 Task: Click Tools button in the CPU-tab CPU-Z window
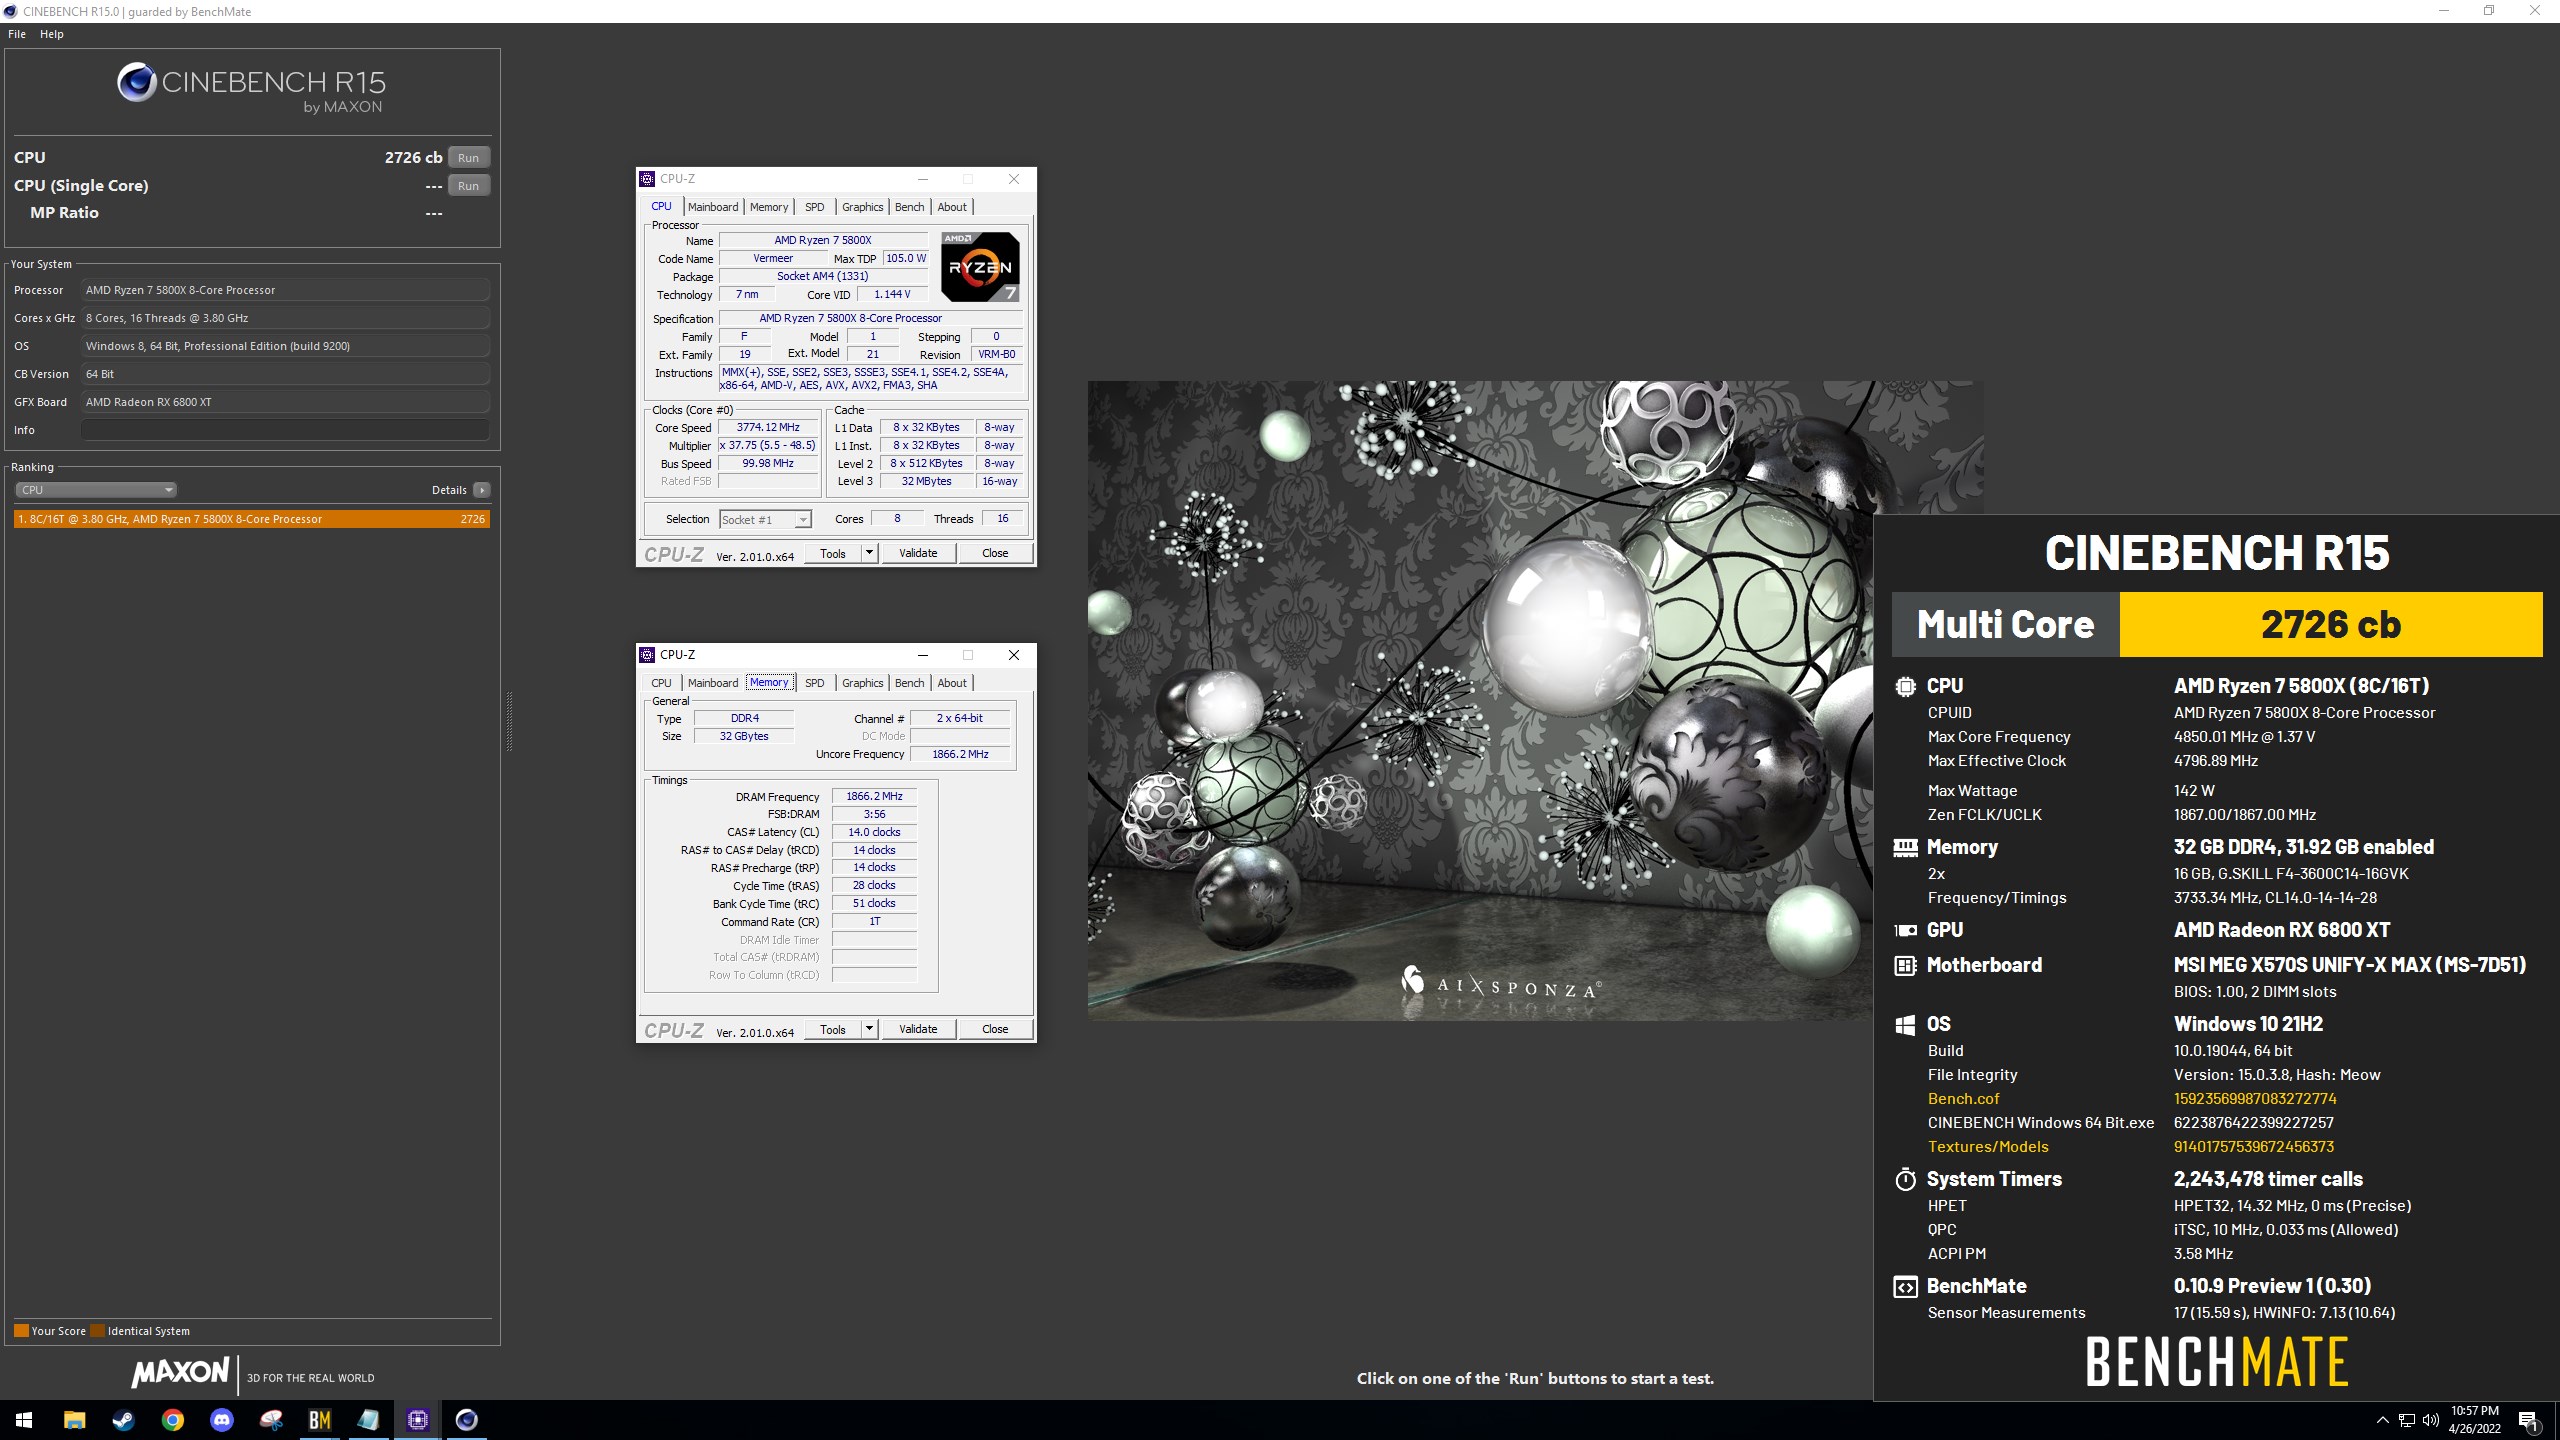pyautogui.click(x=833, y=553)
